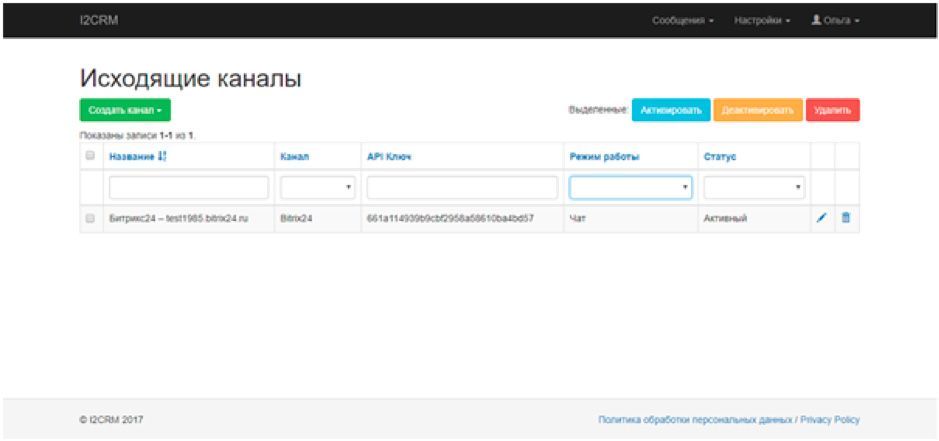Click the API Ключ filter input
The image size is (939, 441).
(x=462, y=187)
